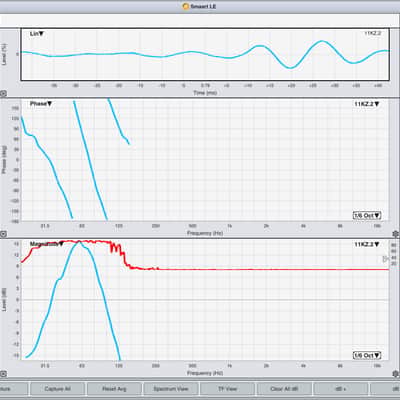Open the trace selector dropdown in phase plot

(x=367, y=104)
